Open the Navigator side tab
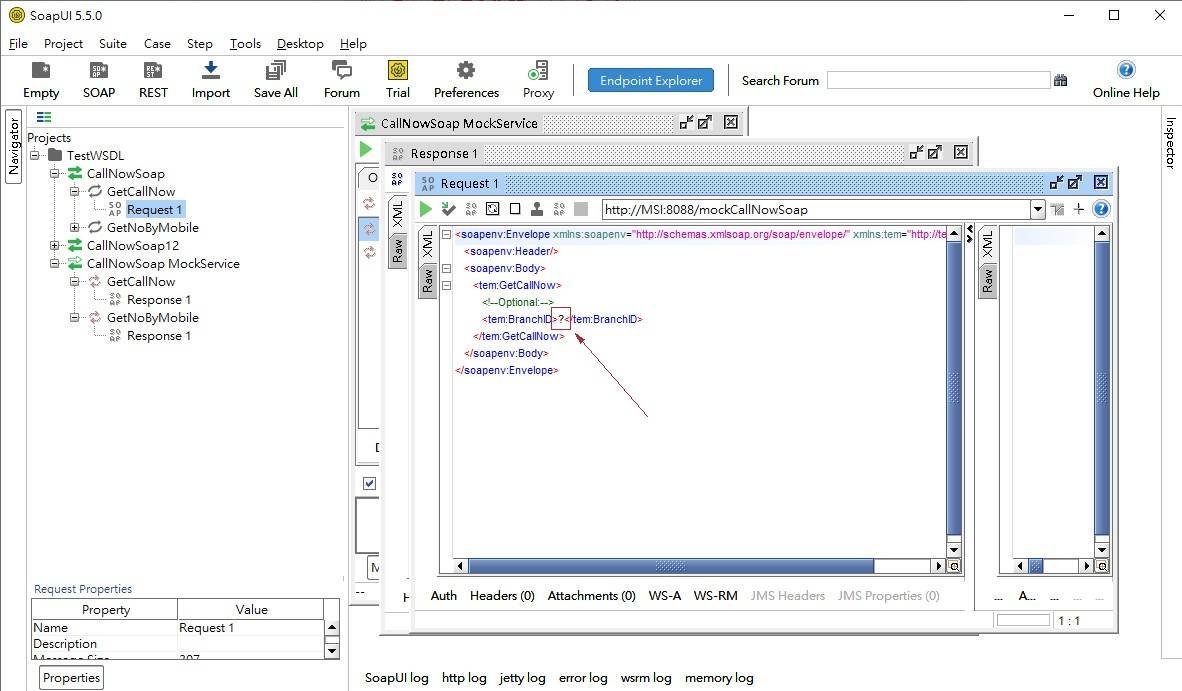 [x=14, y=146]
